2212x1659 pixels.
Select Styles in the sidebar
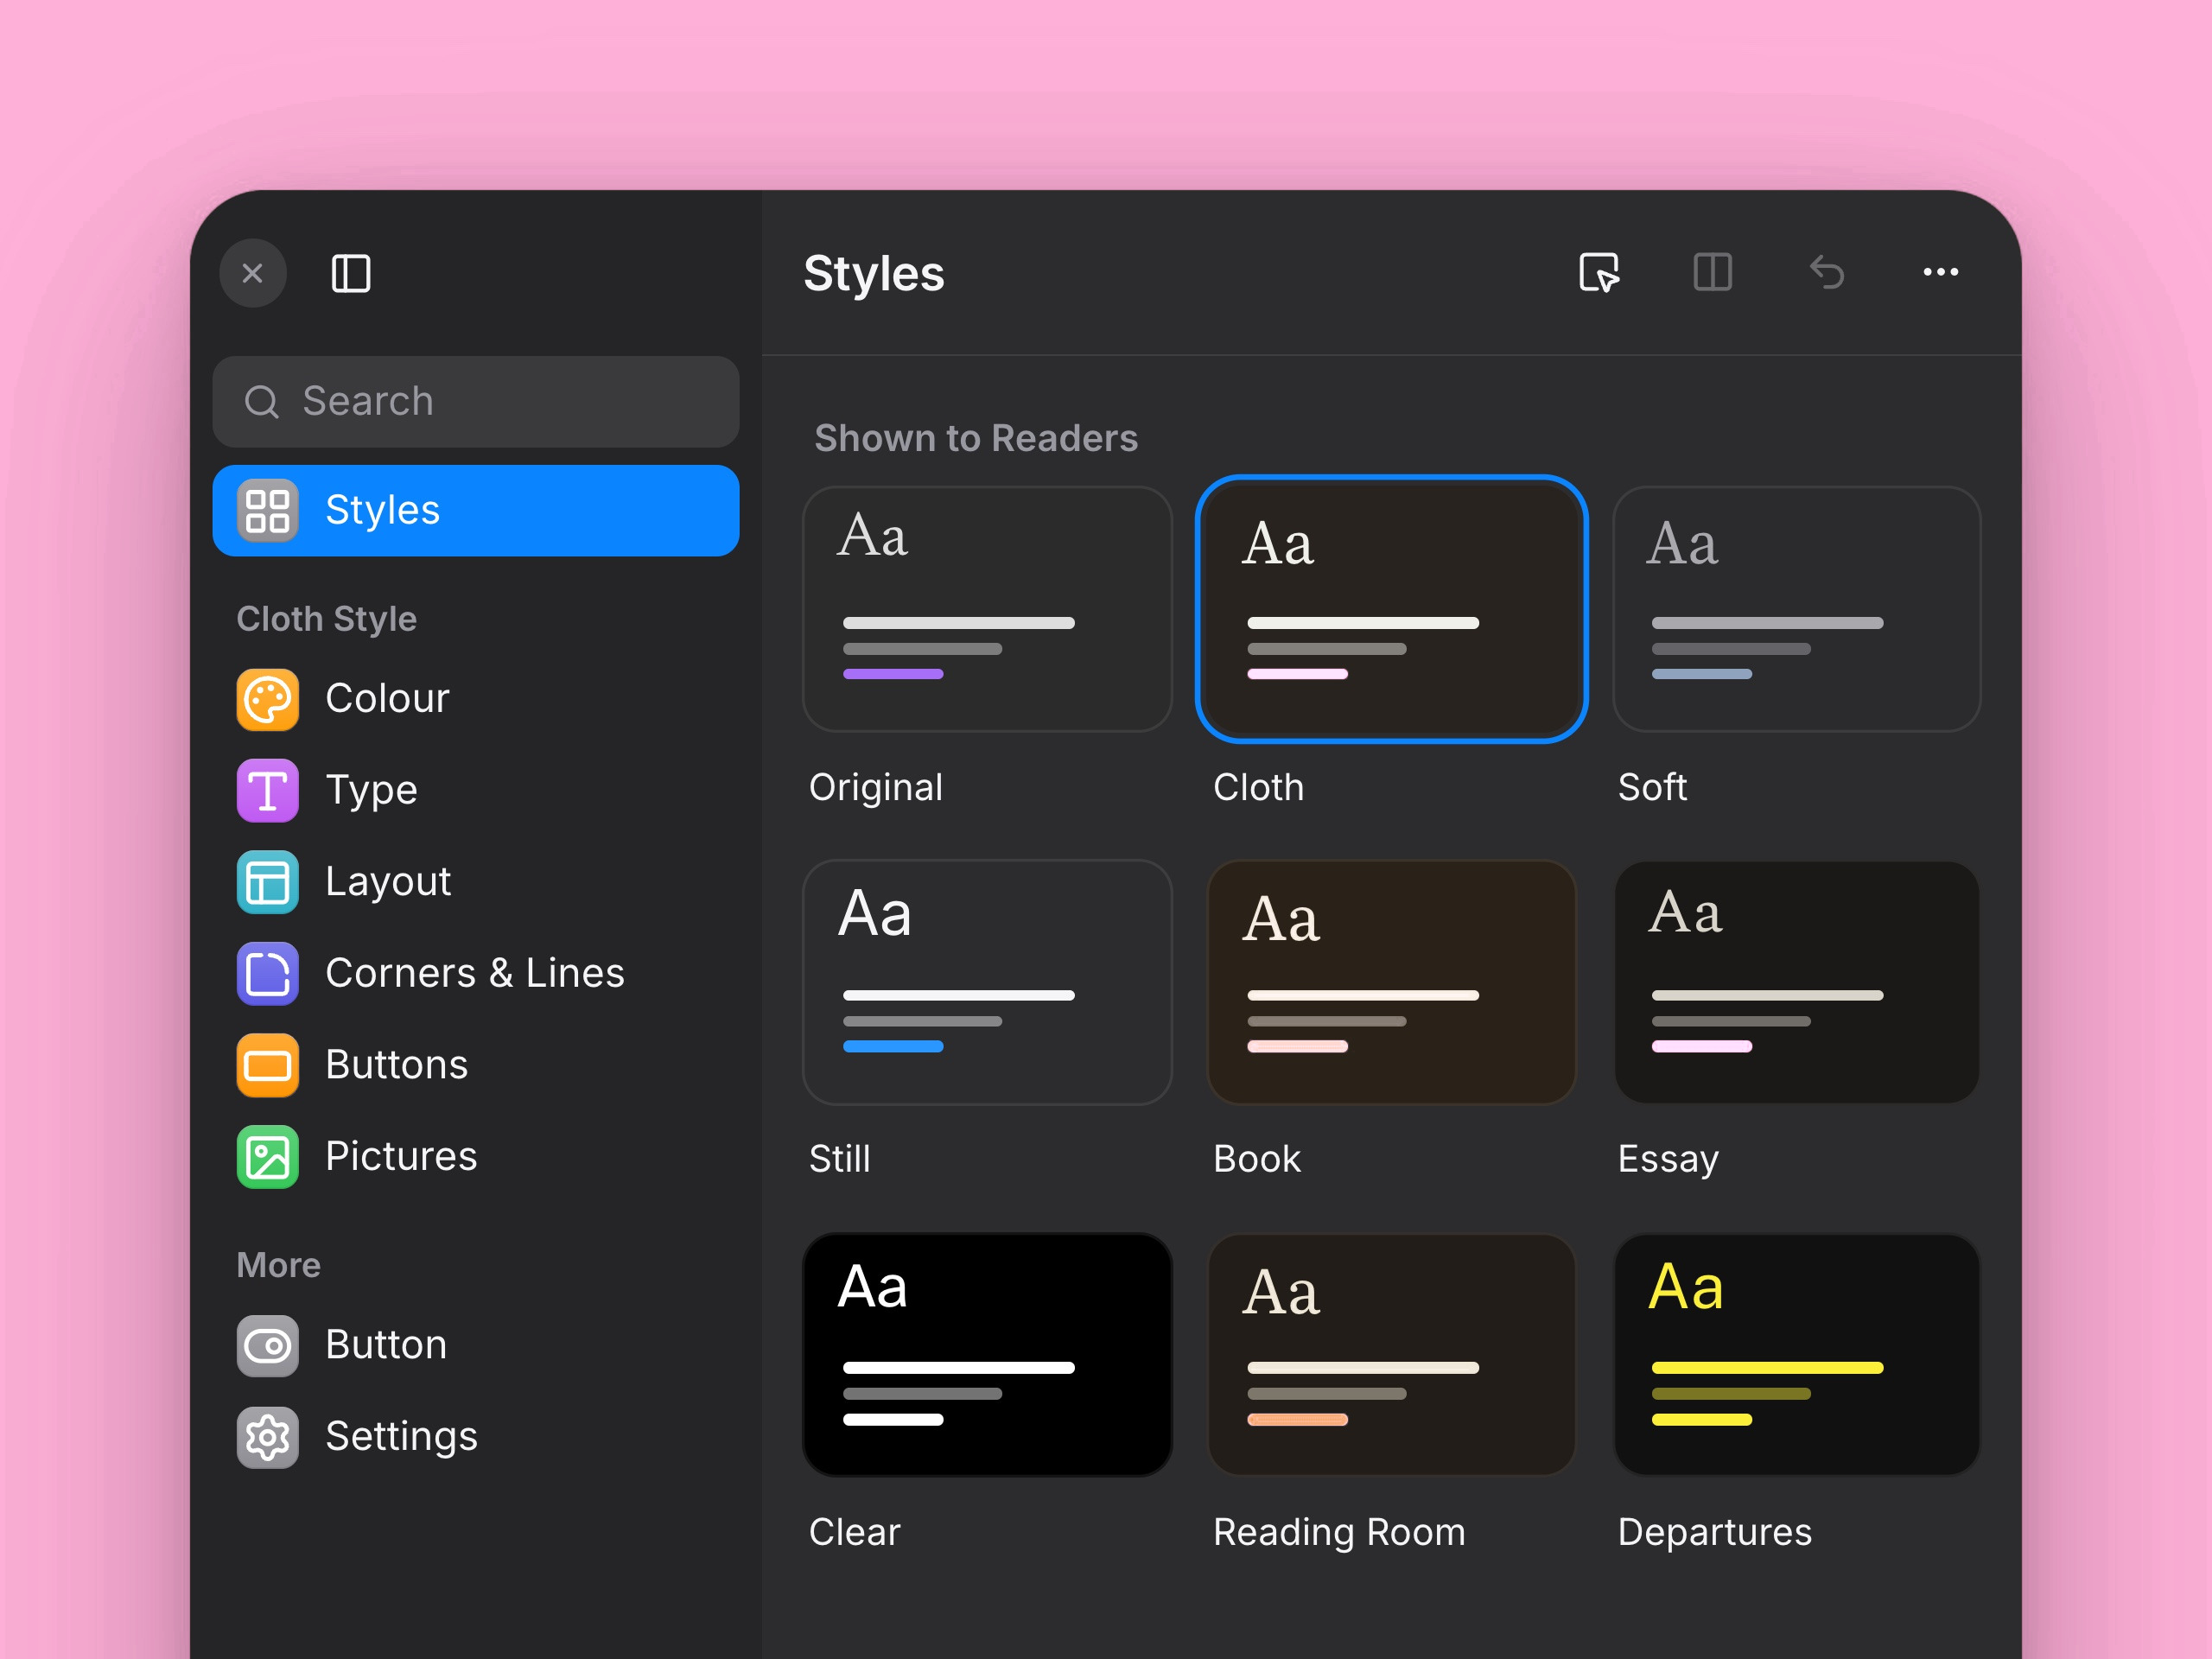coord(476,510)
